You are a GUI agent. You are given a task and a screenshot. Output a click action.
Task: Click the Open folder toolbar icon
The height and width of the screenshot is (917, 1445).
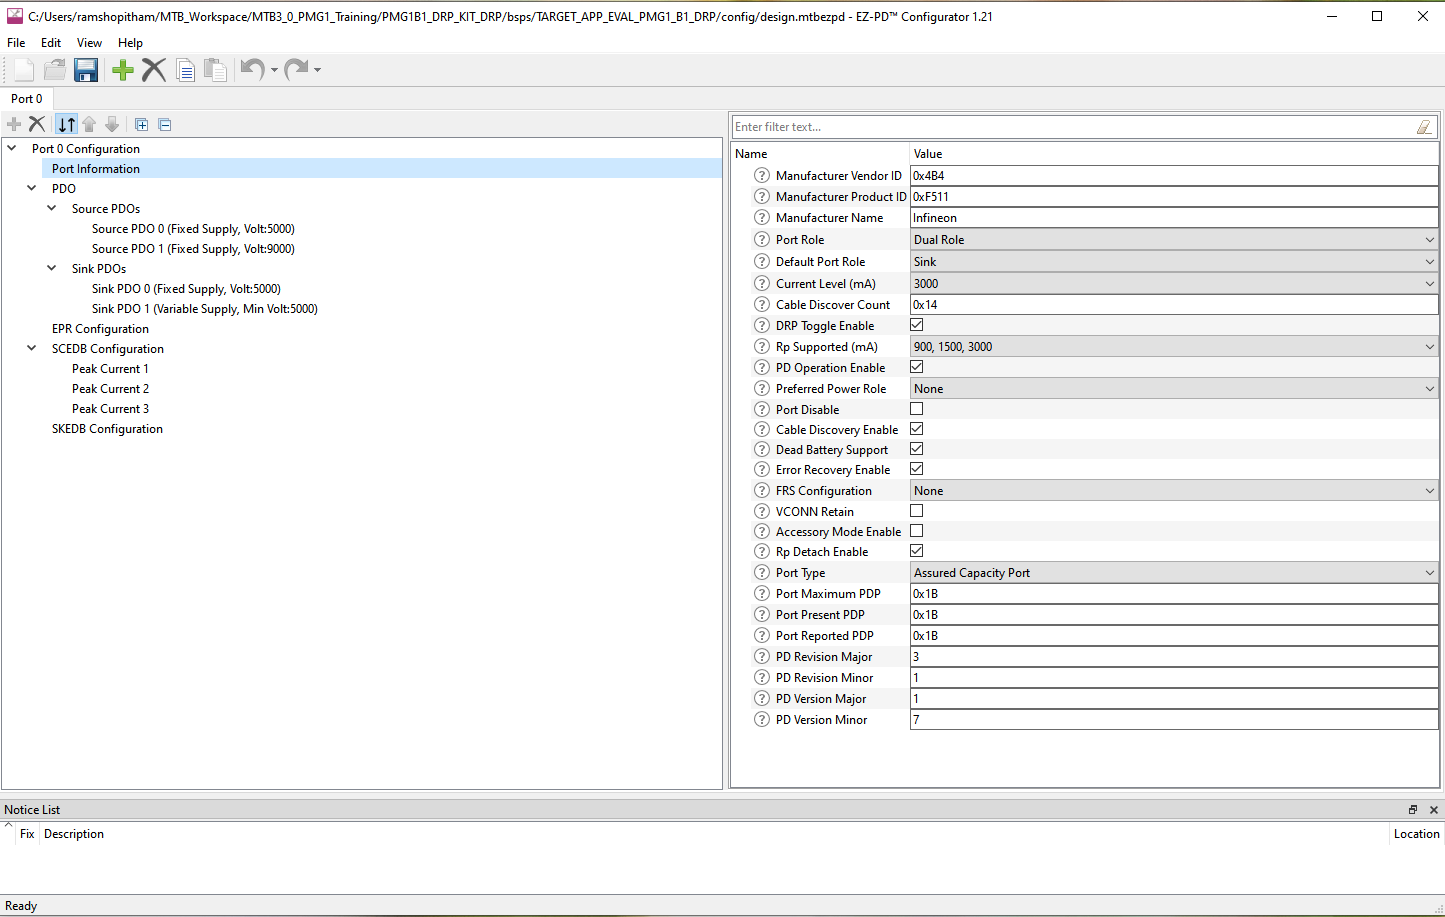coord(55,69)
